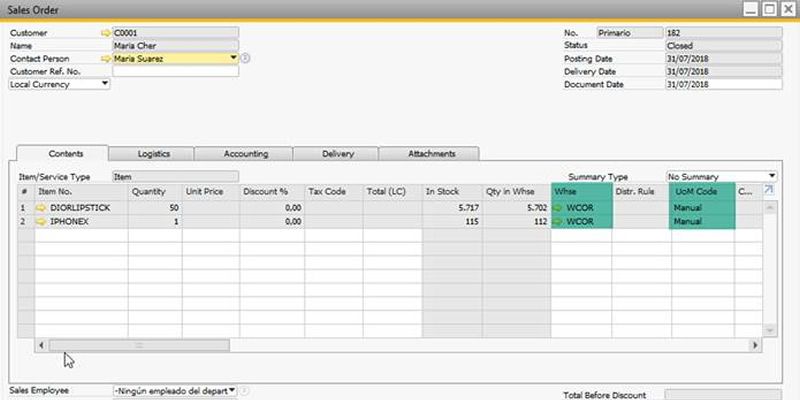Expand the Sales Employee dropdown

232,391
